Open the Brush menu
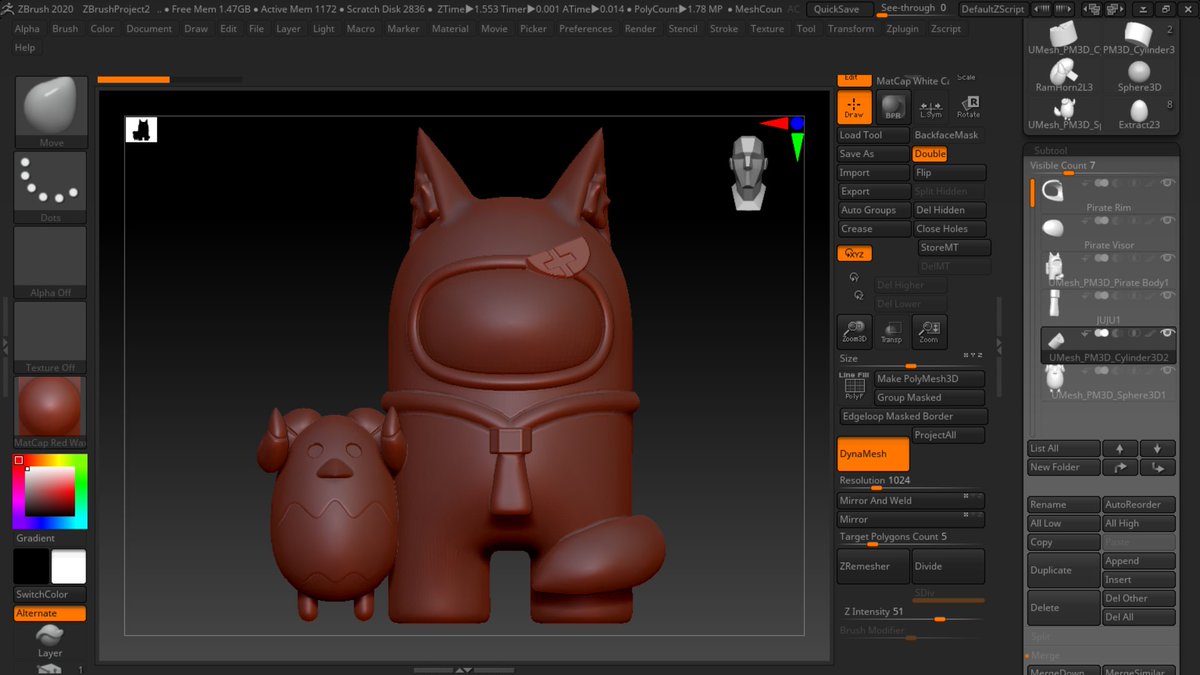The height and width of the screenshot is (675, 1200). 65,29
